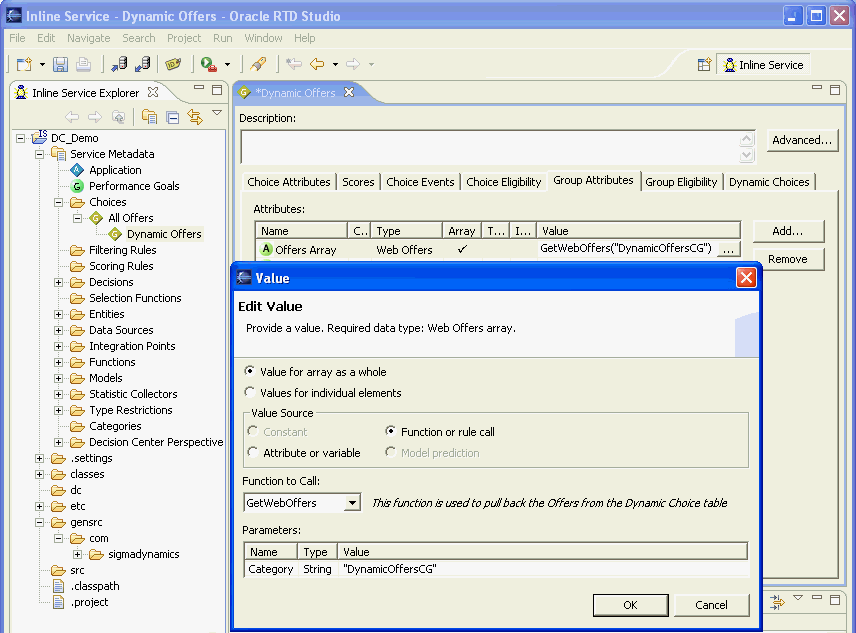Minimize the Inline Service Explorer panel
The height and width of the screenshot is (633, 856).
199,87
